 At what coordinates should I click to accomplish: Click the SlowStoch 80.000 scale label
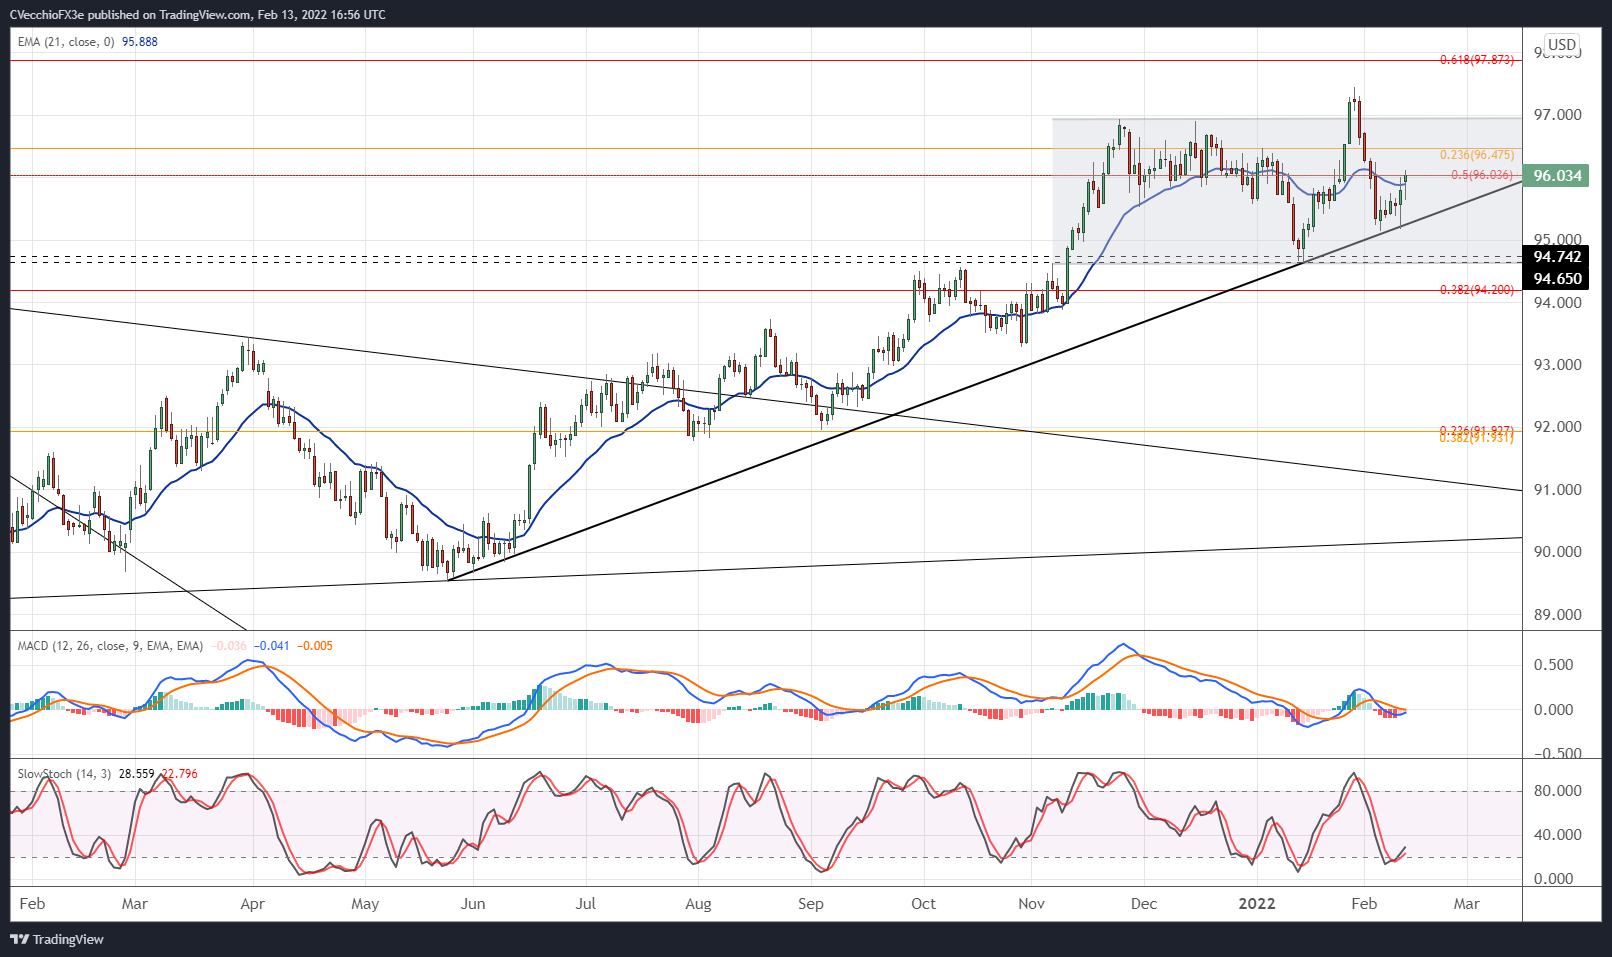click(x=1557, y=791)
